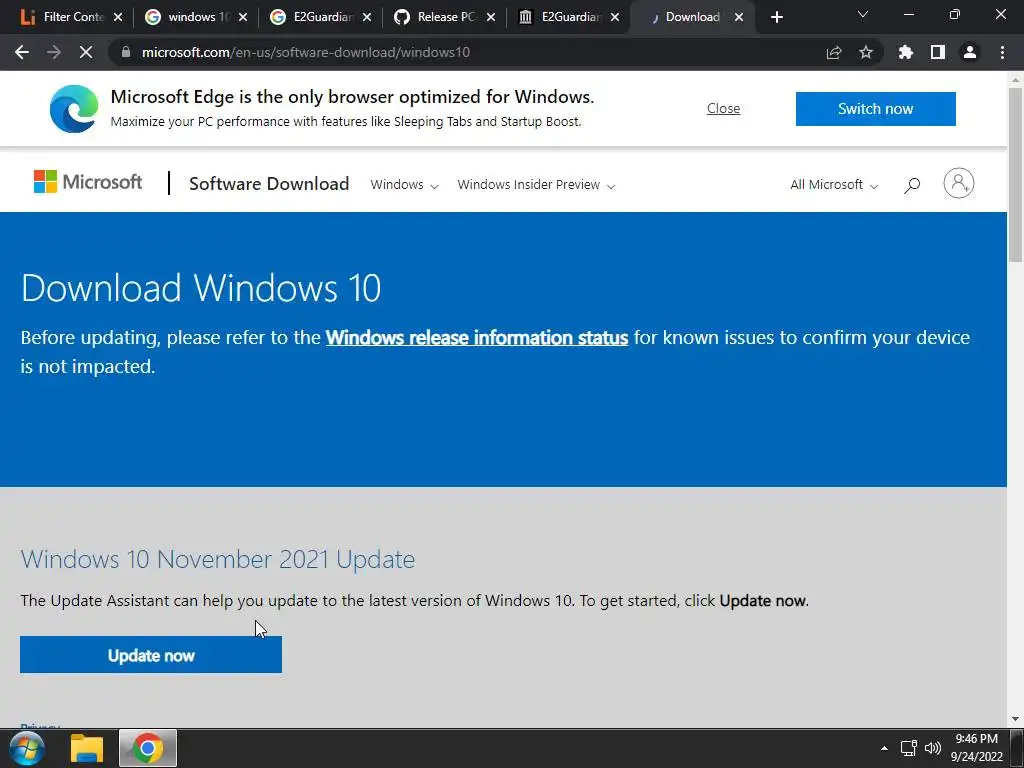
Task: Open the taskbar clock showing 9:46 PM
Action: 976,748
